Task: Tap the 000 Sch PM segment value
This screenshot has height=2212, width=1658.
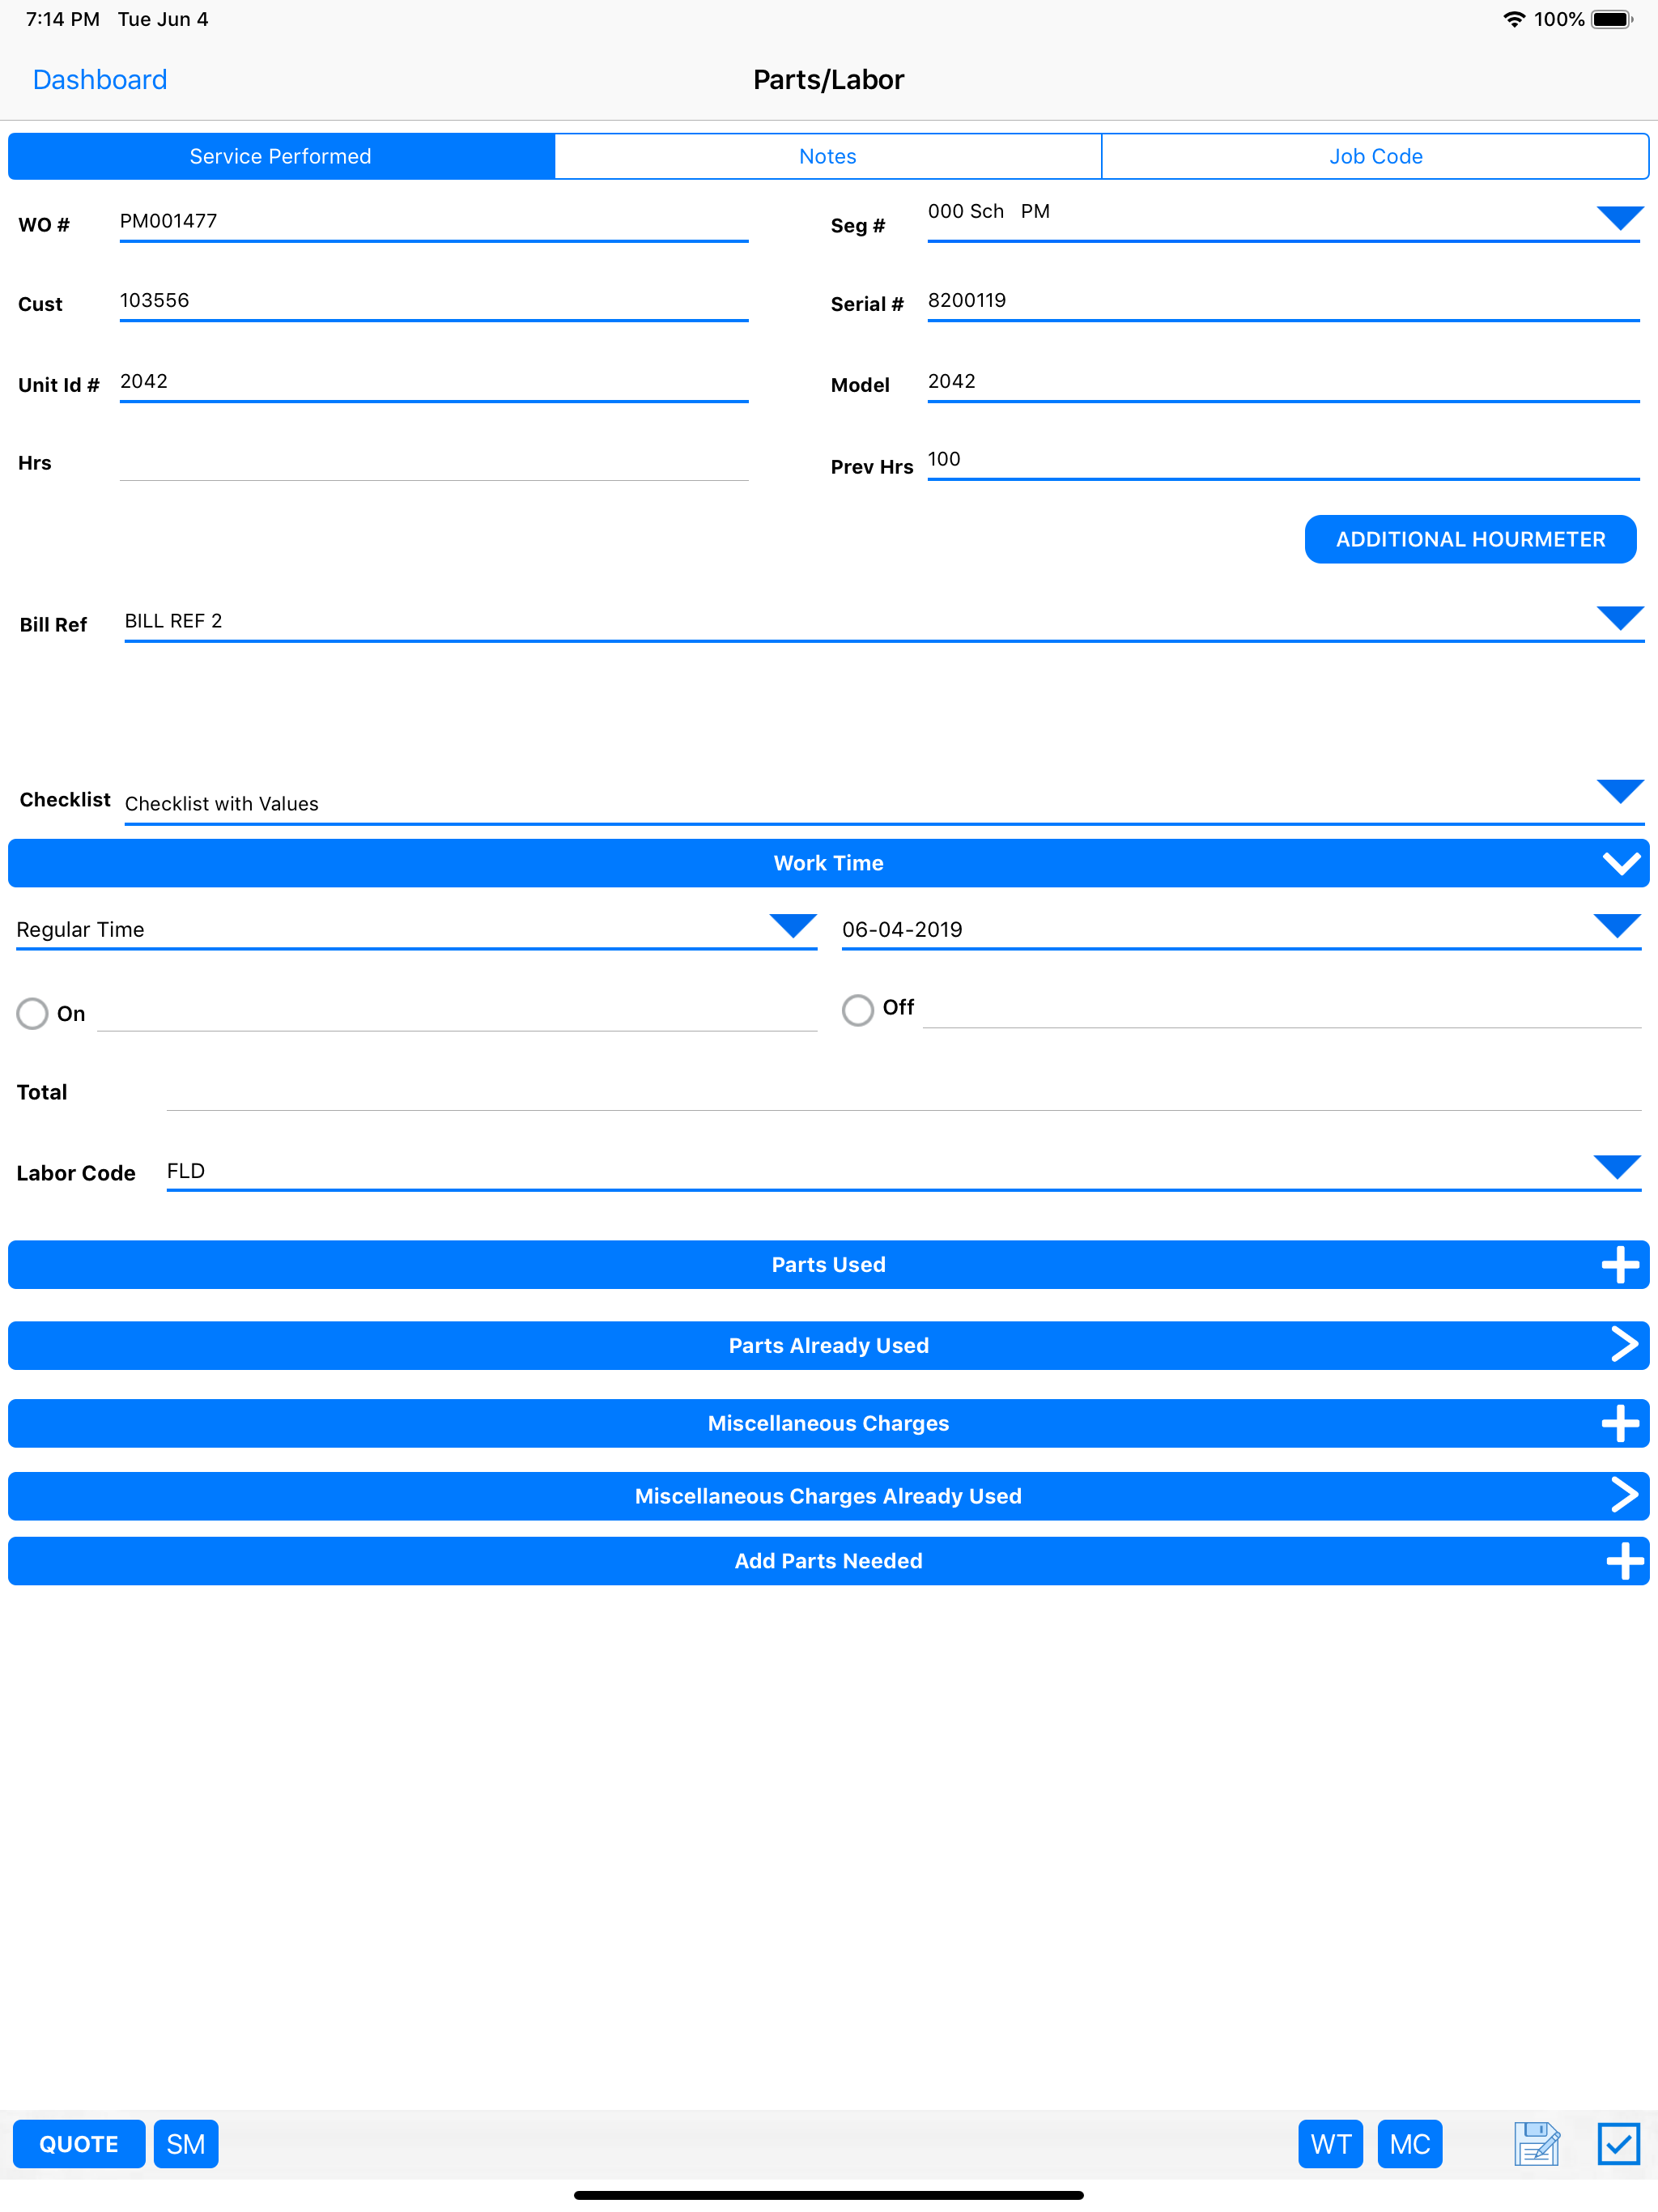Action: (x=988, y=211)
